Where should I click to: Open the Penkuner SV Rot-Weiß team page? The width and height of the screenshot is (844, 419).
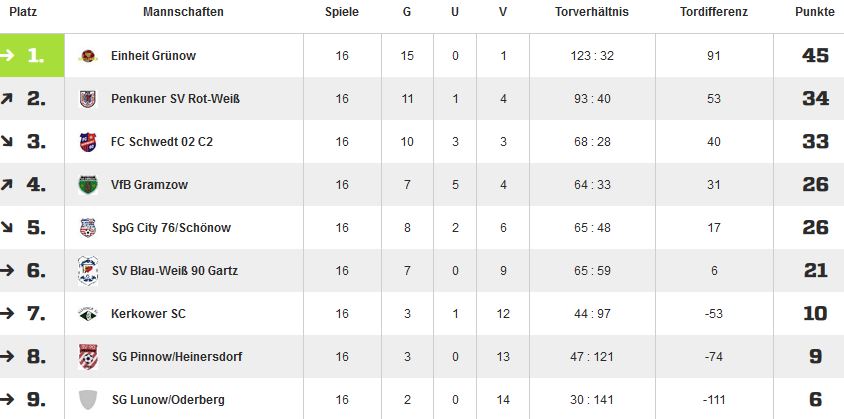click(175, 99)
